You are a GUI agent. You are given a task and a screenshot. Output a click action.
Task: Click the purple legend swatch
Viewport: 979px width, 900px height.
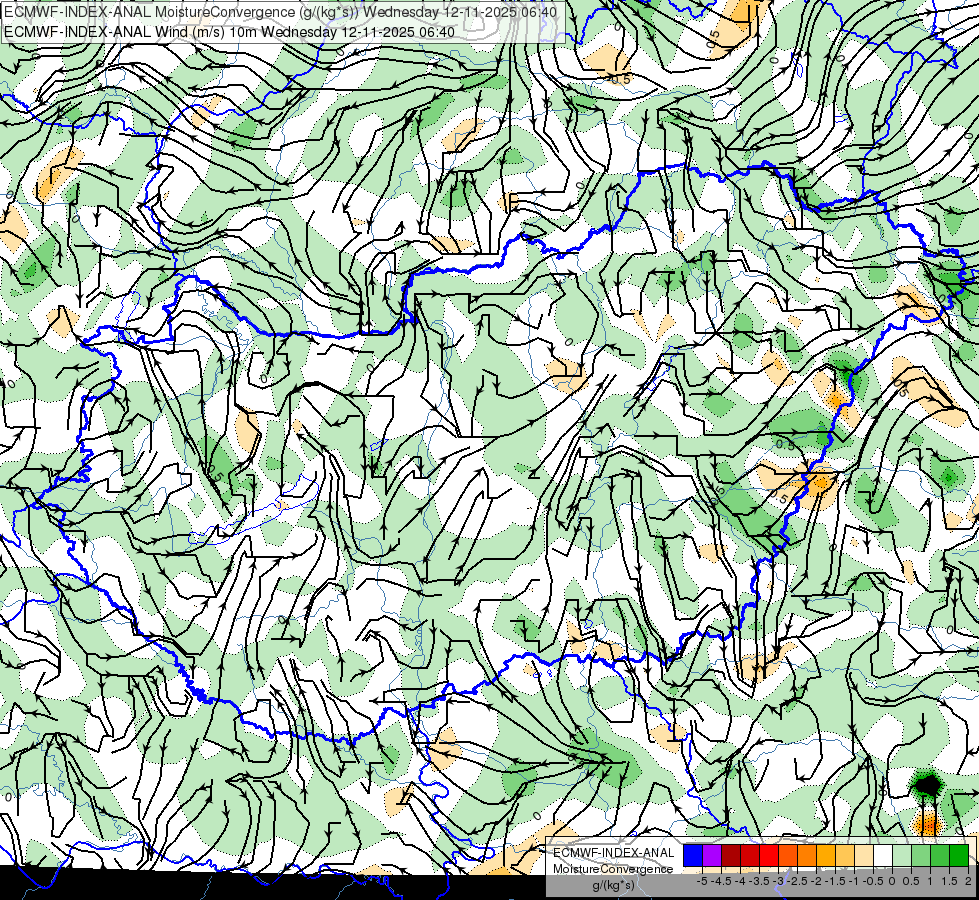[712, 855]
